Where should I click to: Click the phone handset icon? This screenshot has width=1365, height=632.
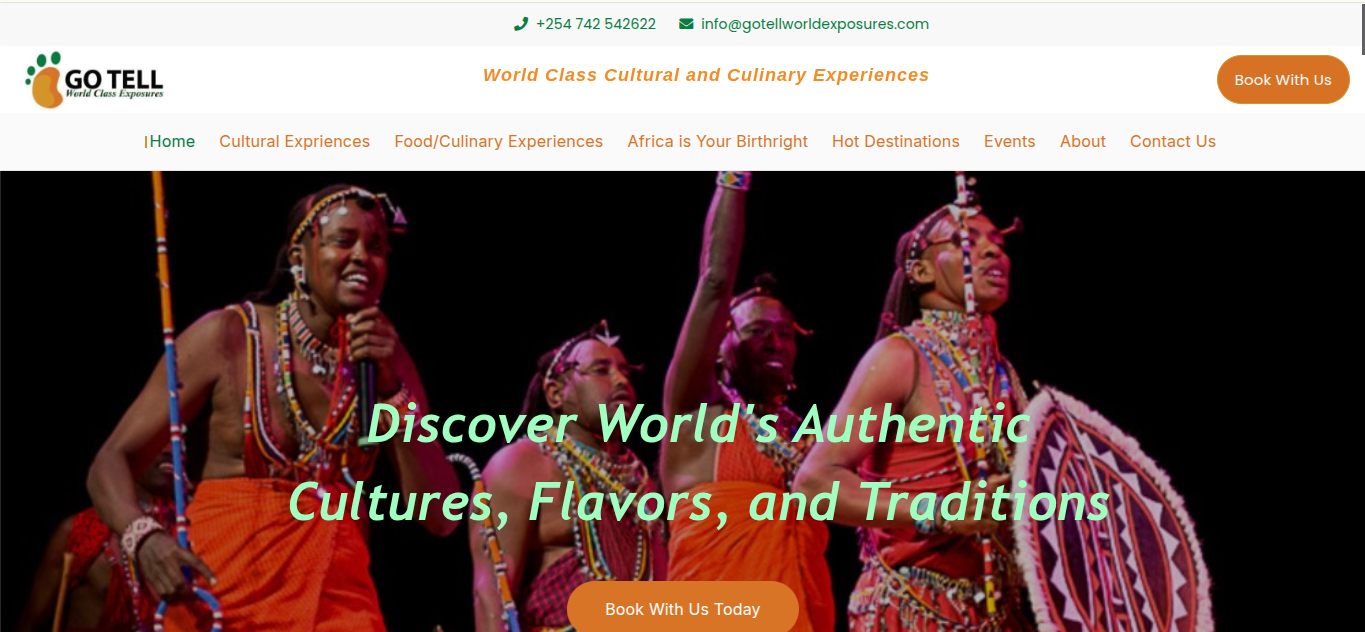pyautogui.click(x=520, y=24)
